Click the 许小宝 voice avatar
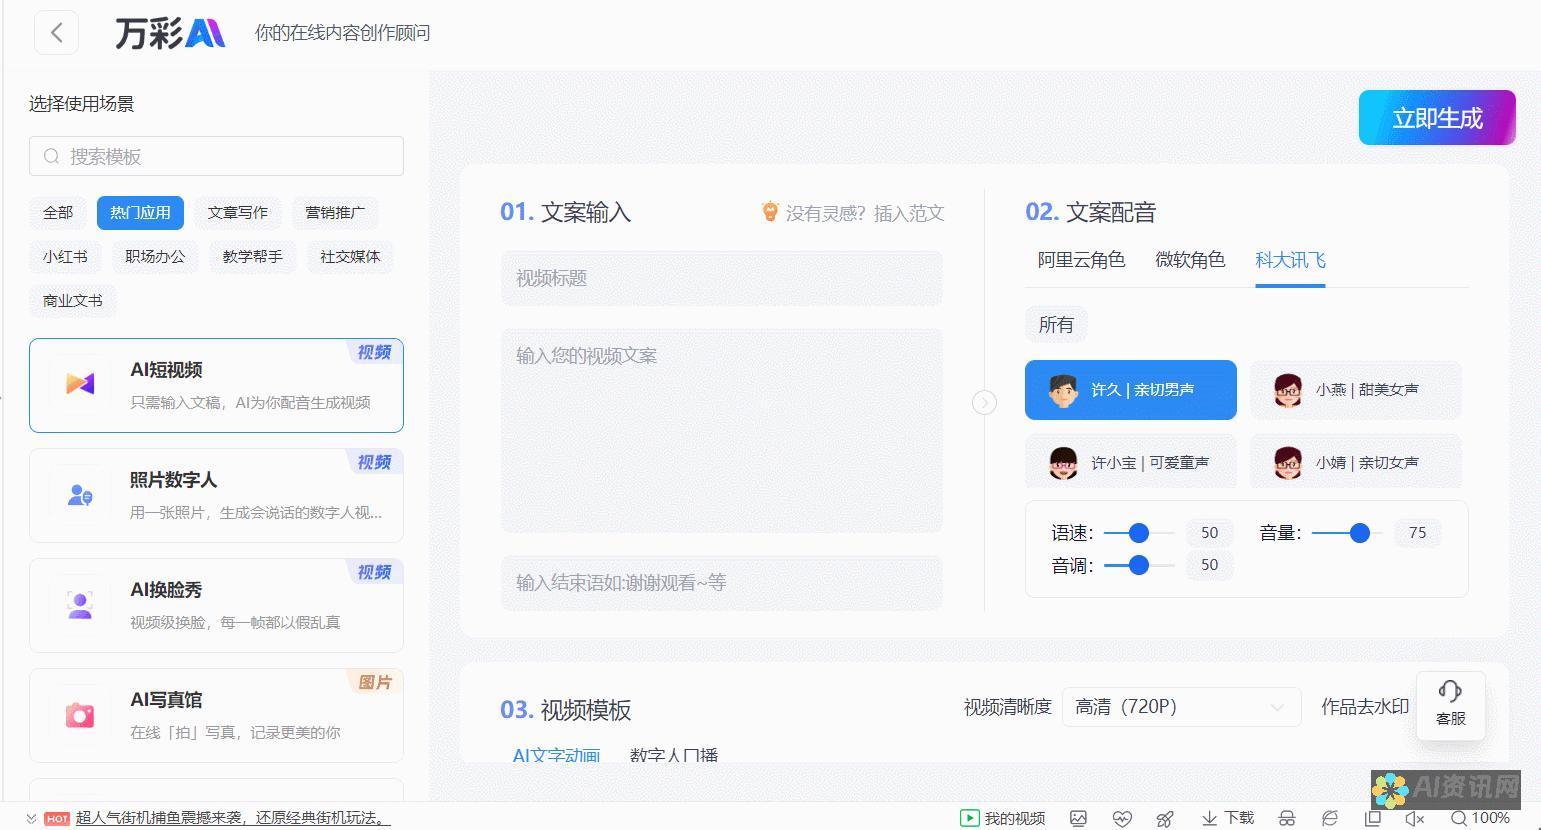Viewport: 1541px width, 830px height. click(x=1062, y=463)
